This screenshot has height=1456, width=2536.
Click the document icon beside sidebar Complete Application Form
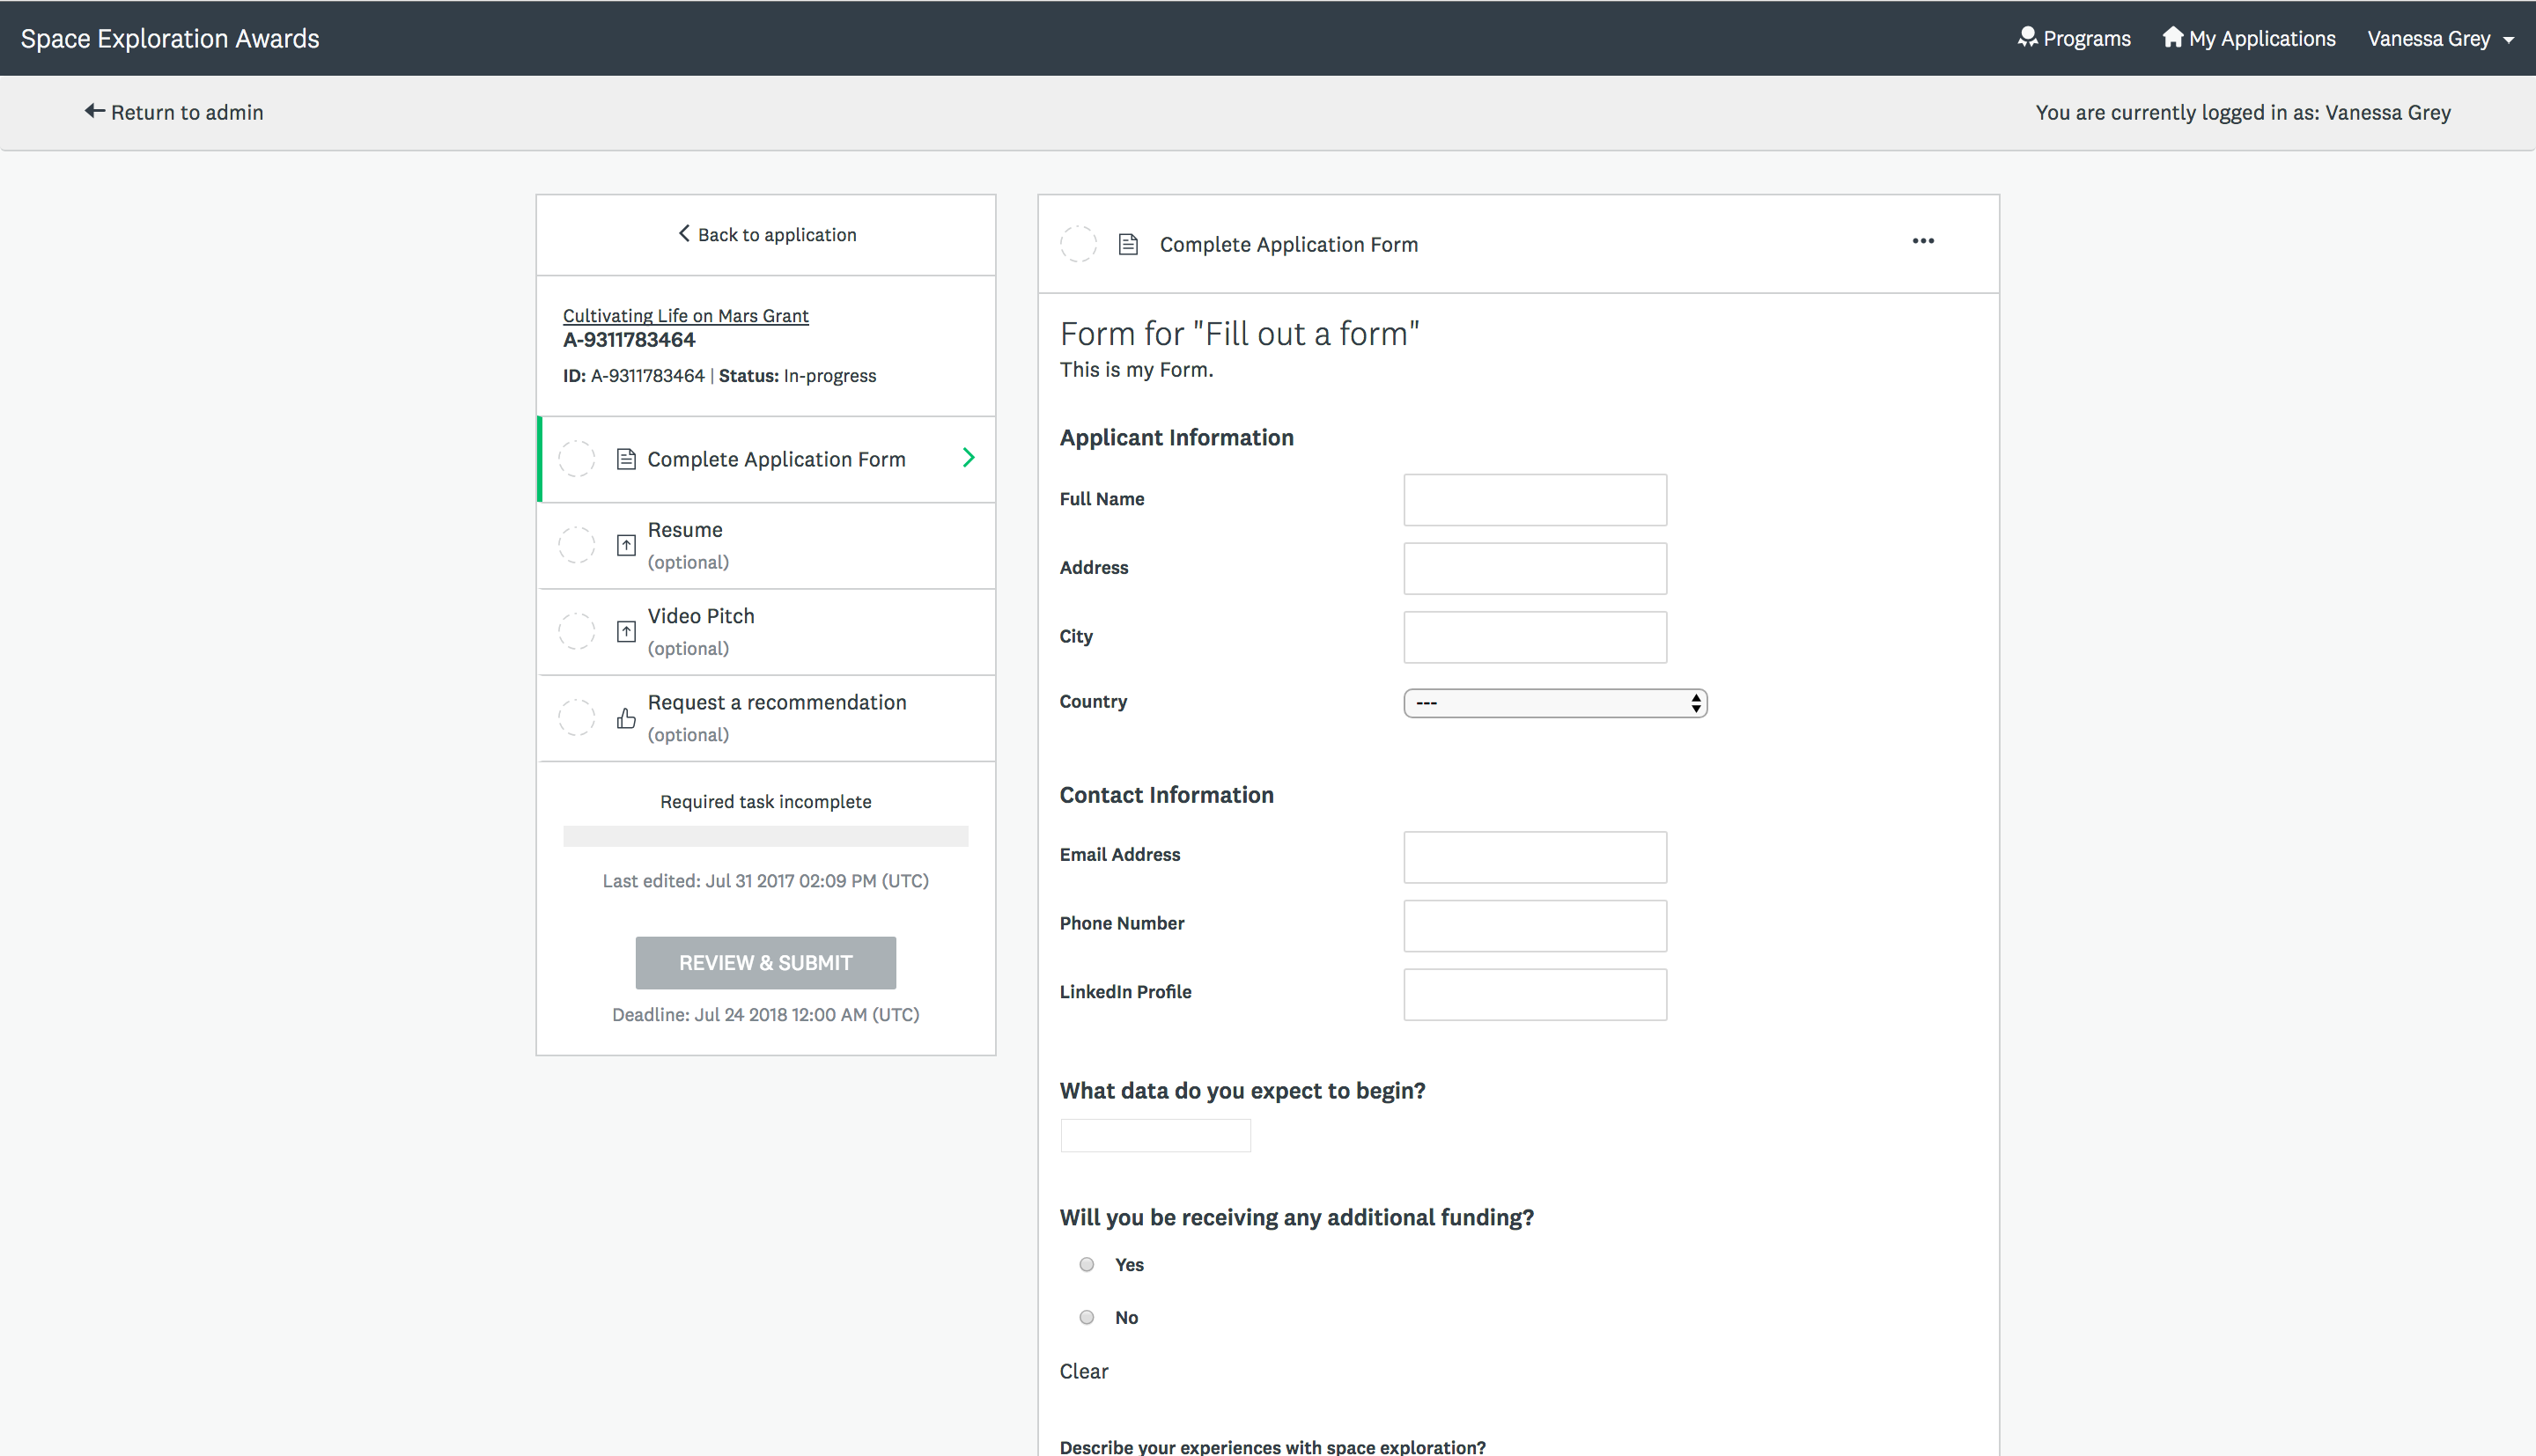click(626, 459)
